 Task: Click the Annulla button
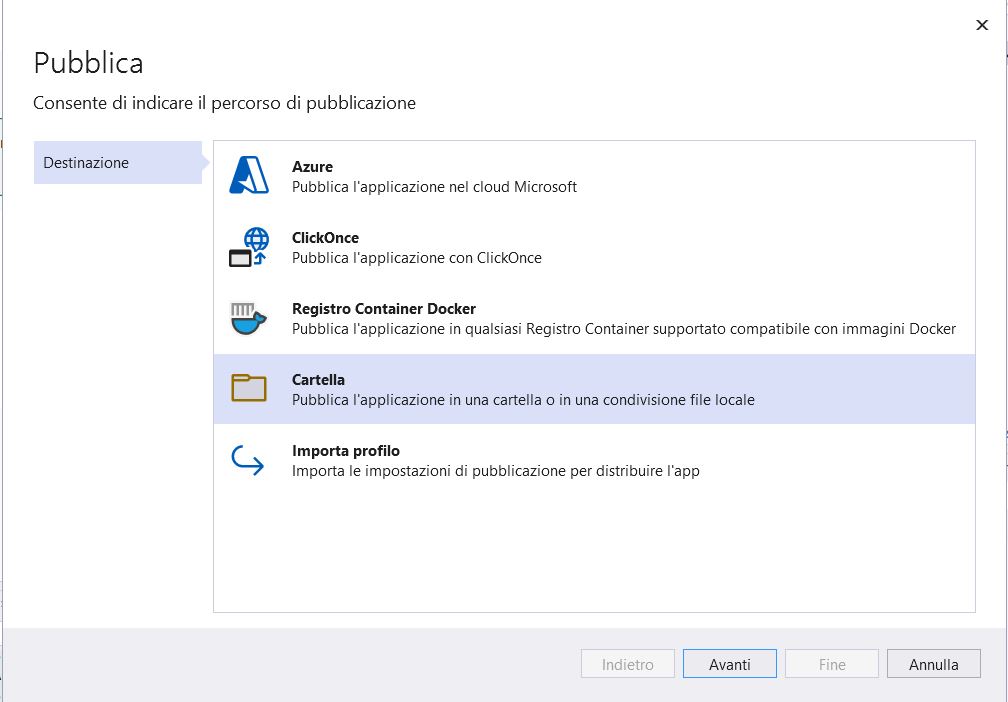click(933, 664)
